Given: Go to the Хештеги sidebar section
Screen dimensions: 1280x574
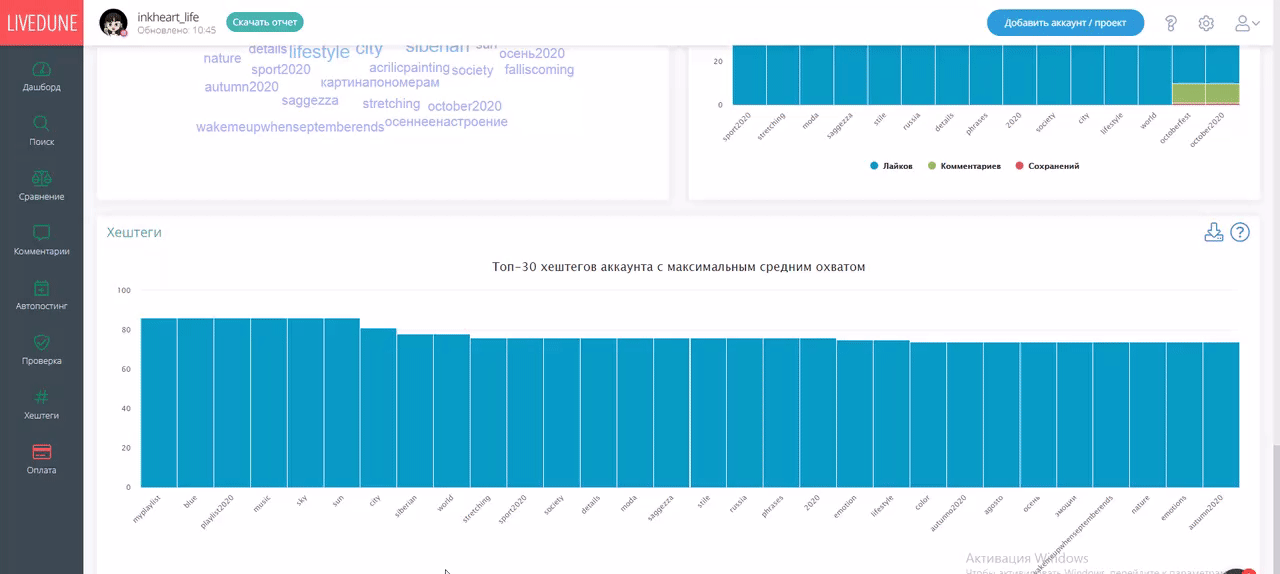Looking at the screenshot, I should click(x=41, y=404).
